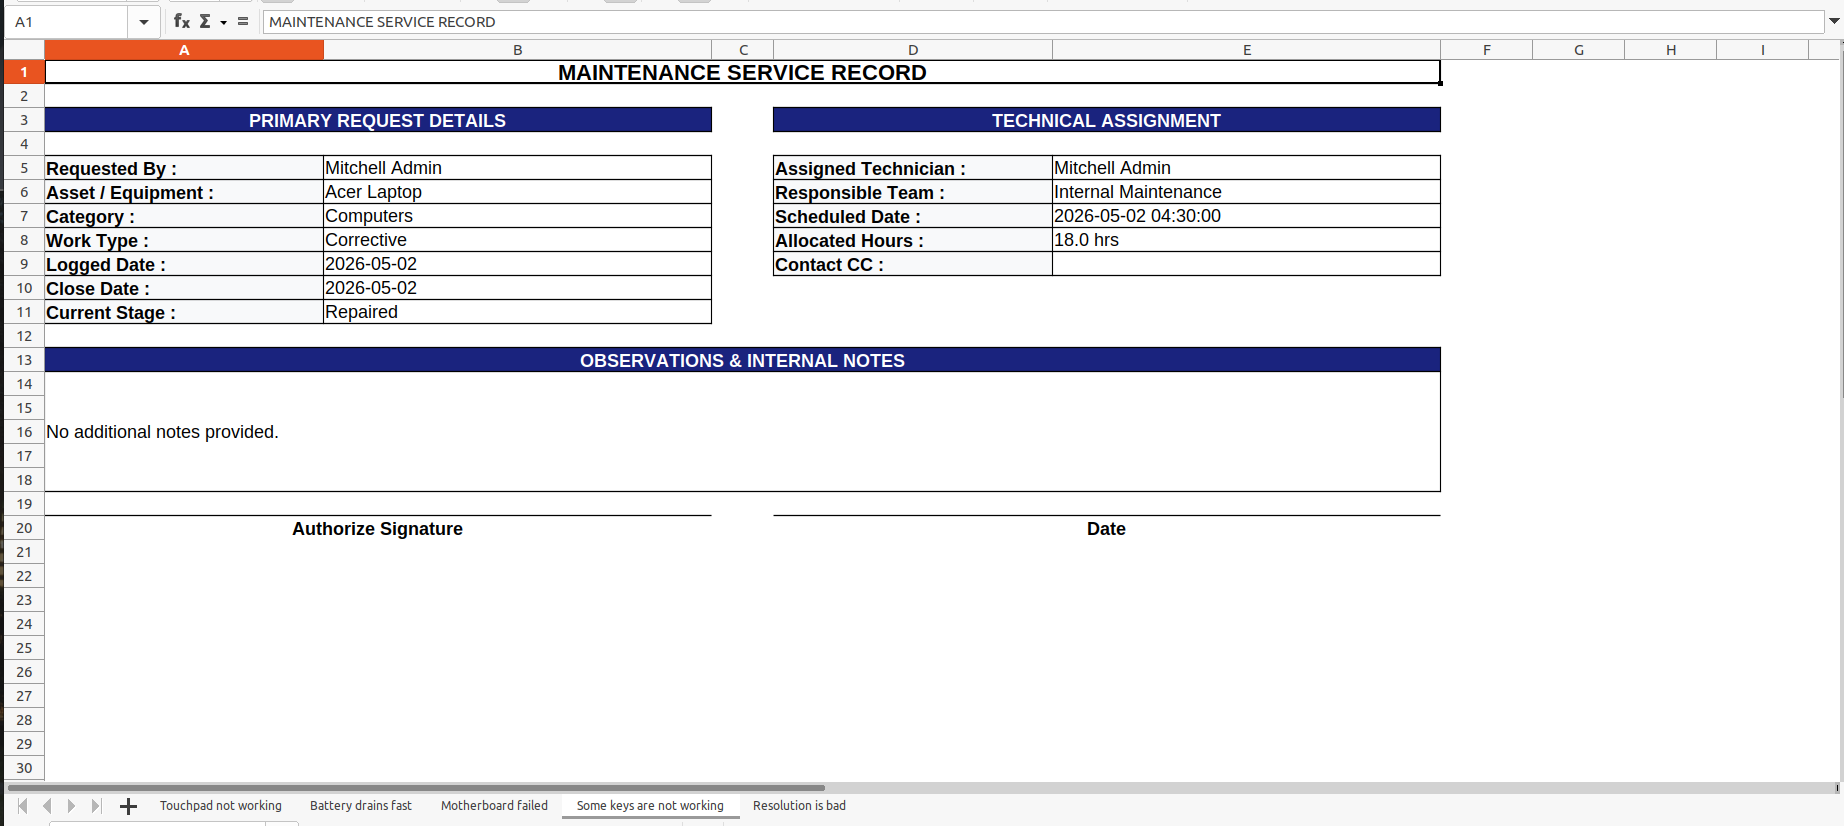The height and width of the screenshot is (826, 1844).
Task: Switch to Touchpad not working sheet tab
Action: 221,806
